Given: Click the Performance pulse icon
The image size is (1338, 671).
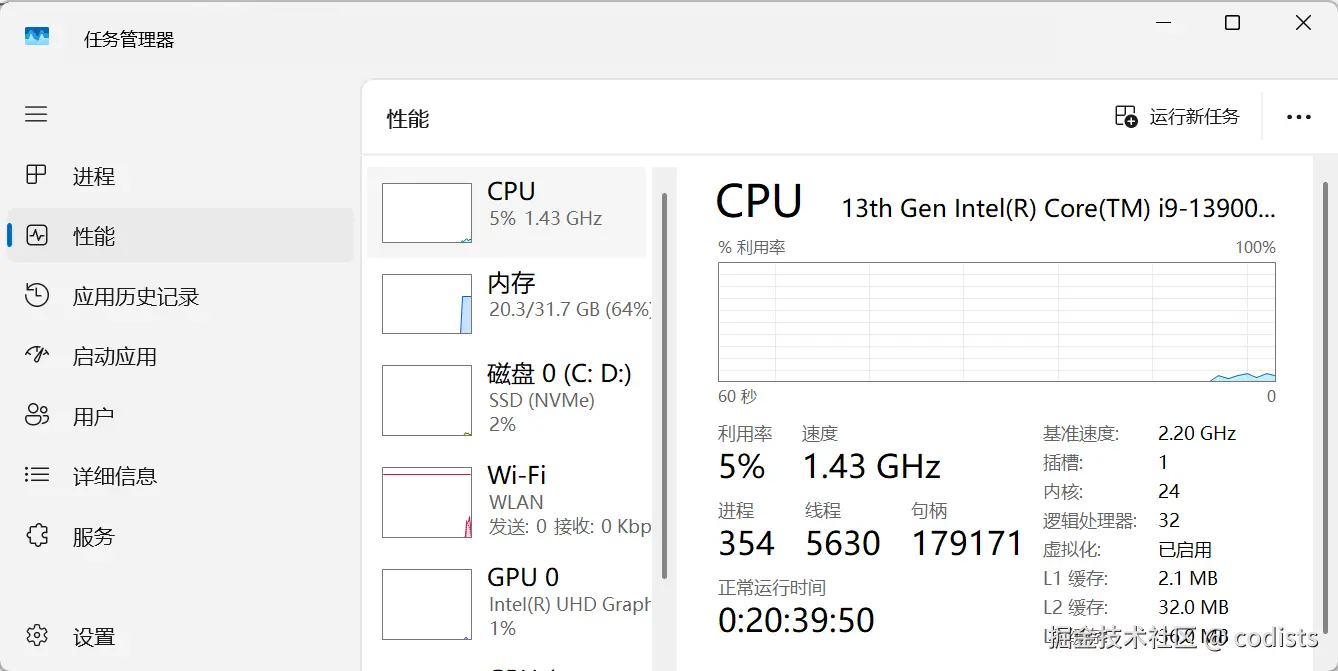Looking at the screenshot, I should click(x=37, y=236).
